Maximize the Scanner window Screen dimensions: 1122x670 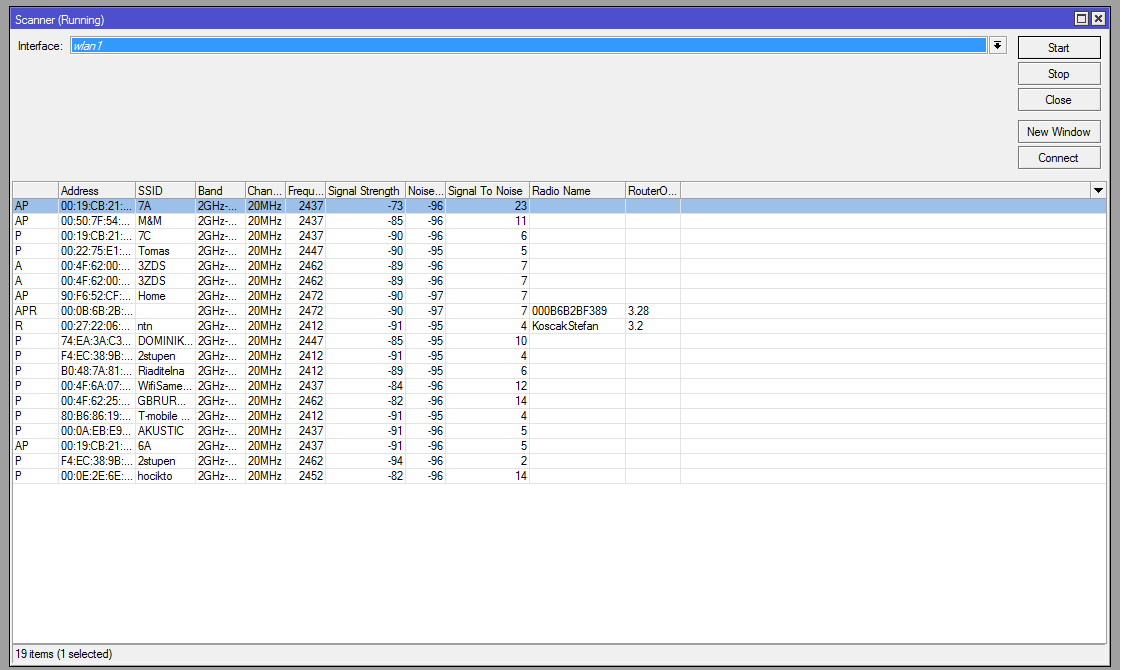pos(1081,19)
